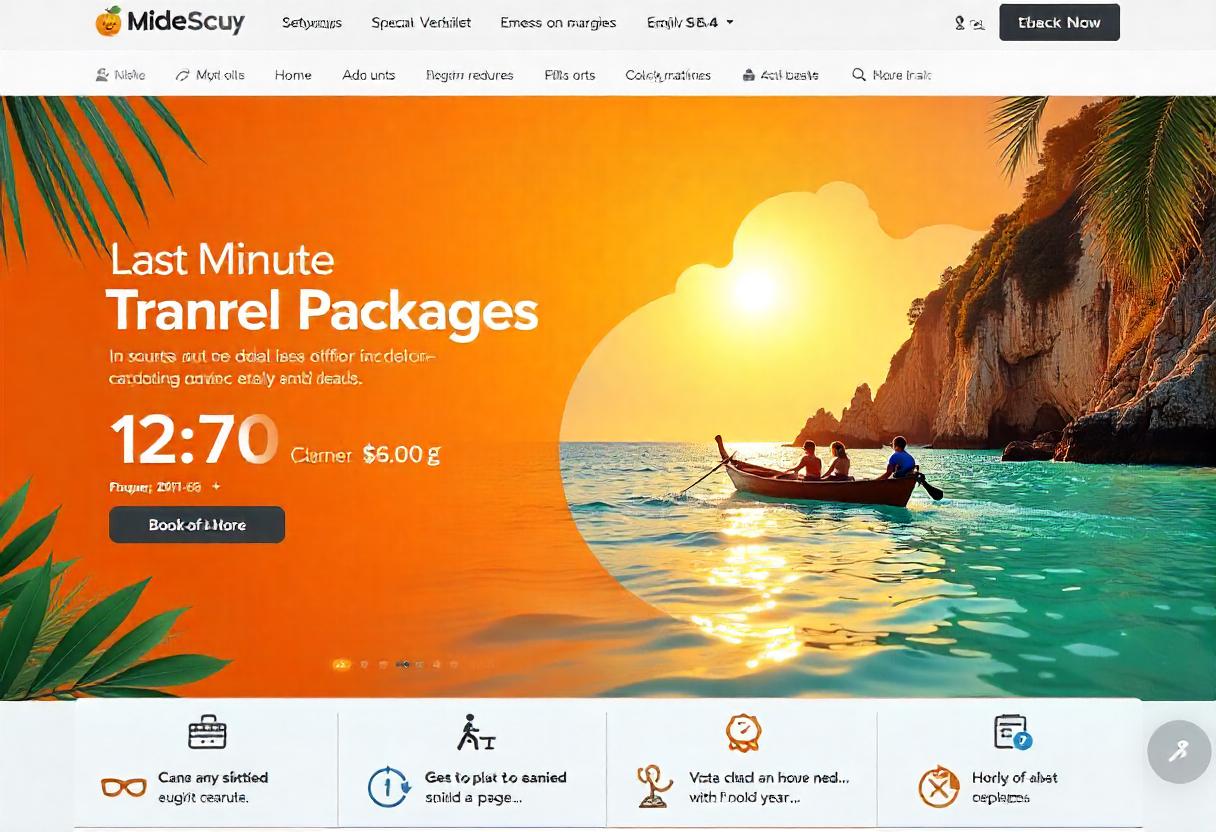Click the Book of More button

[197, 525]
